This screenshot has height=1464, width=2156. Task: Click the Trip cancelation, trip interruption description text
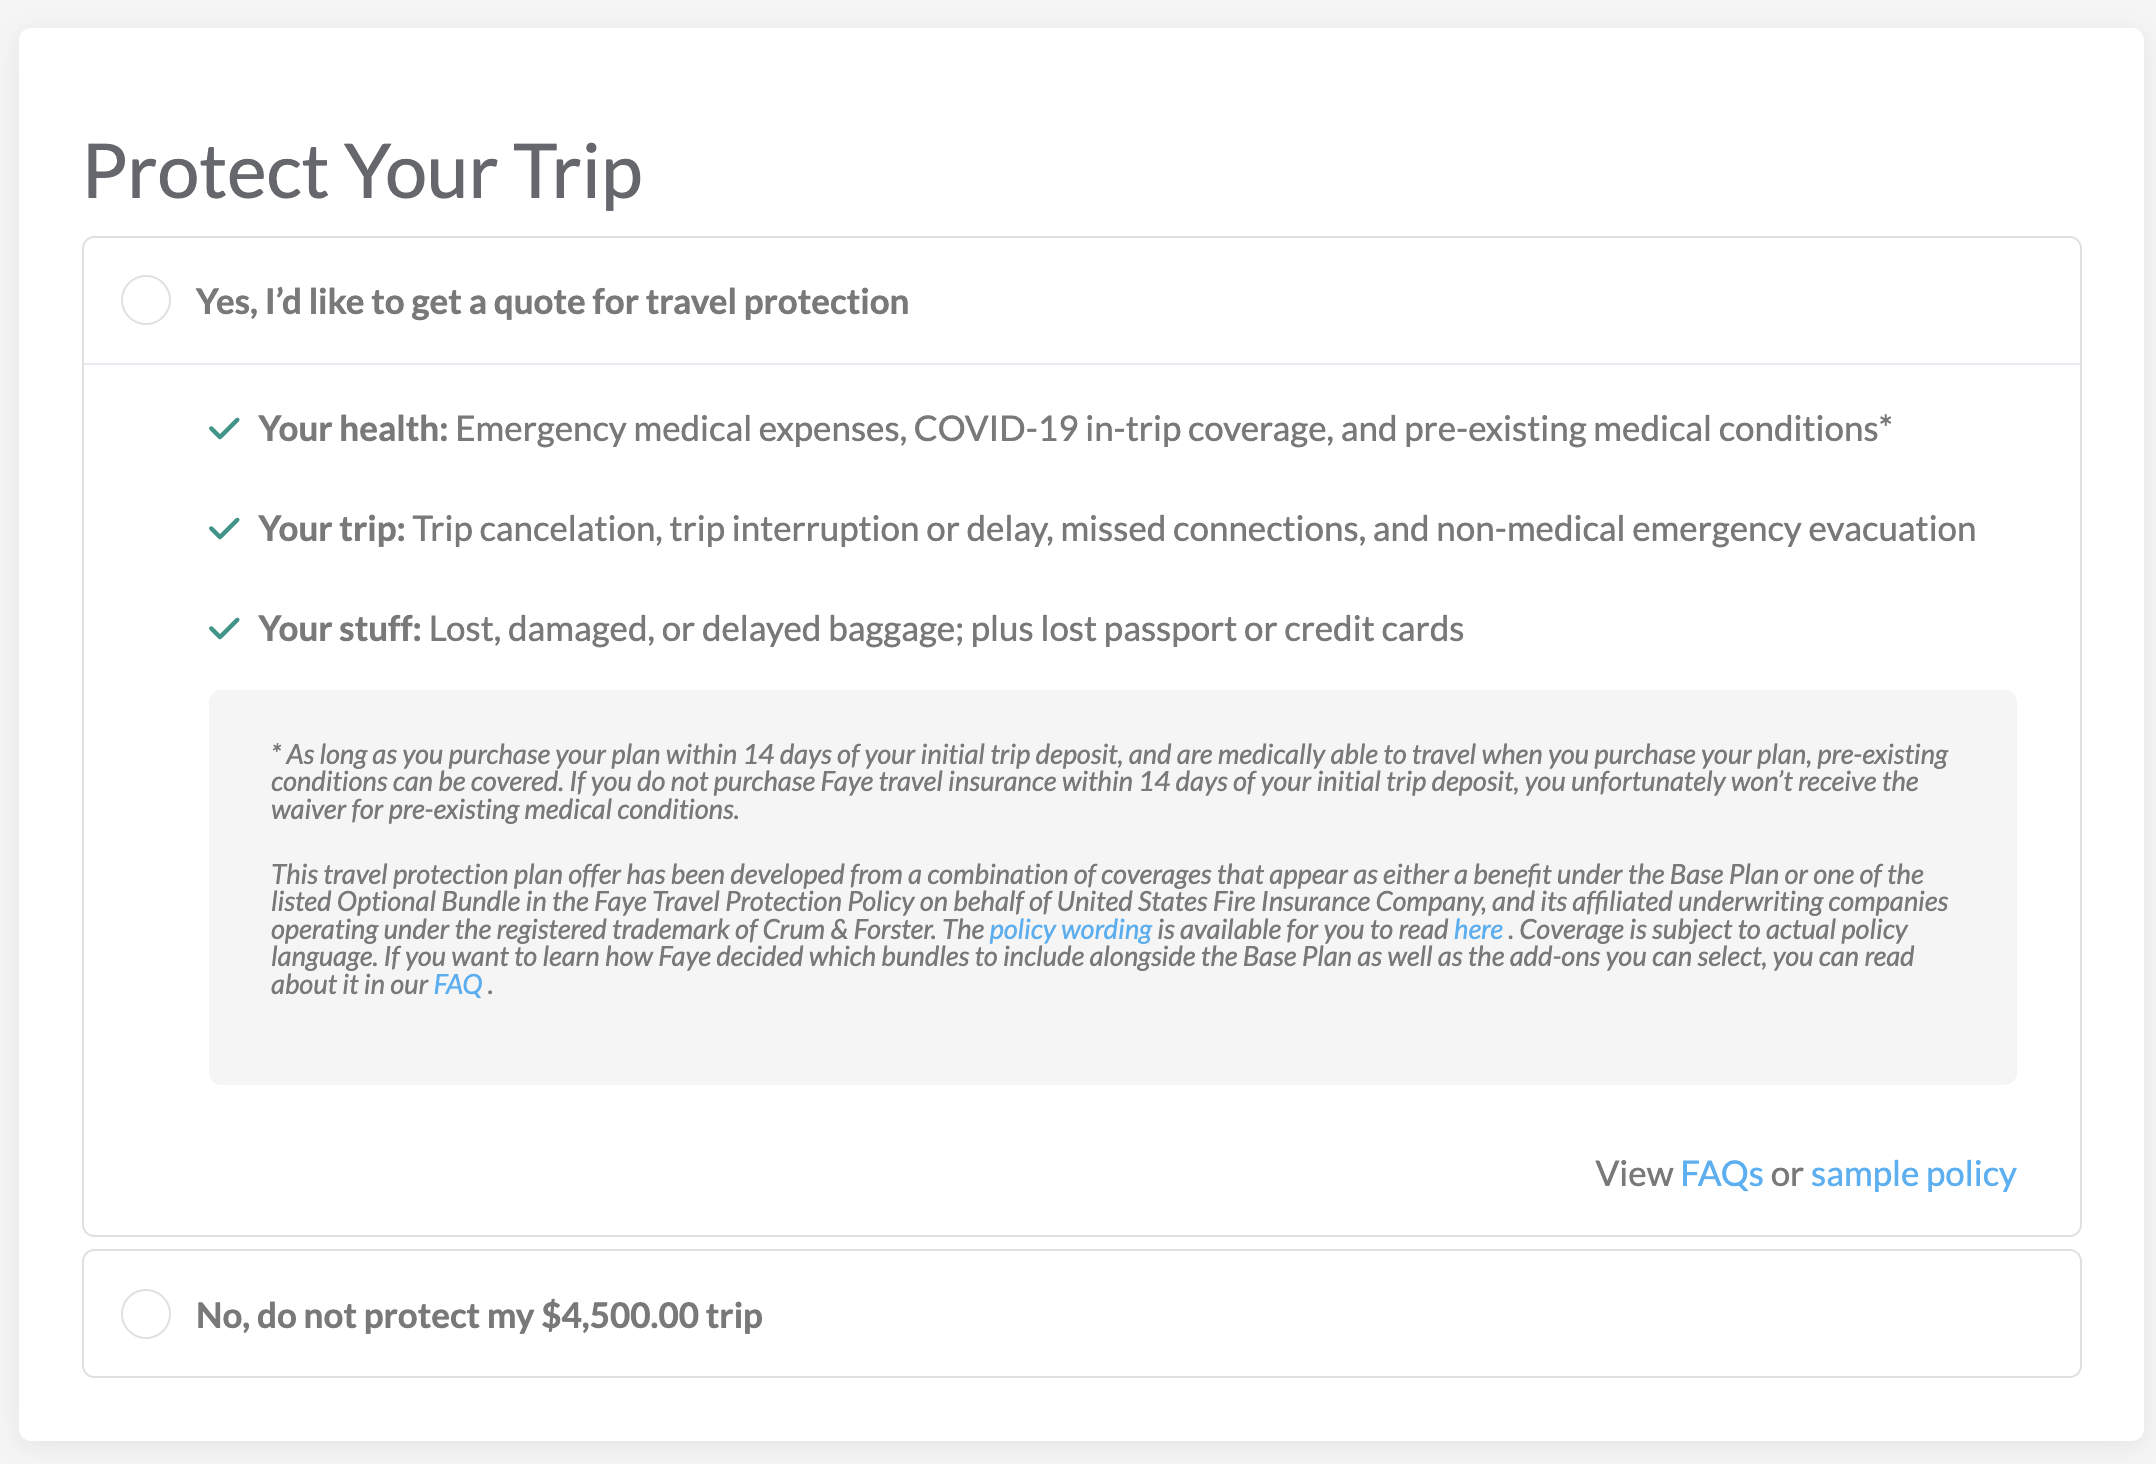pyautogui.click(x=1194, y=529)
